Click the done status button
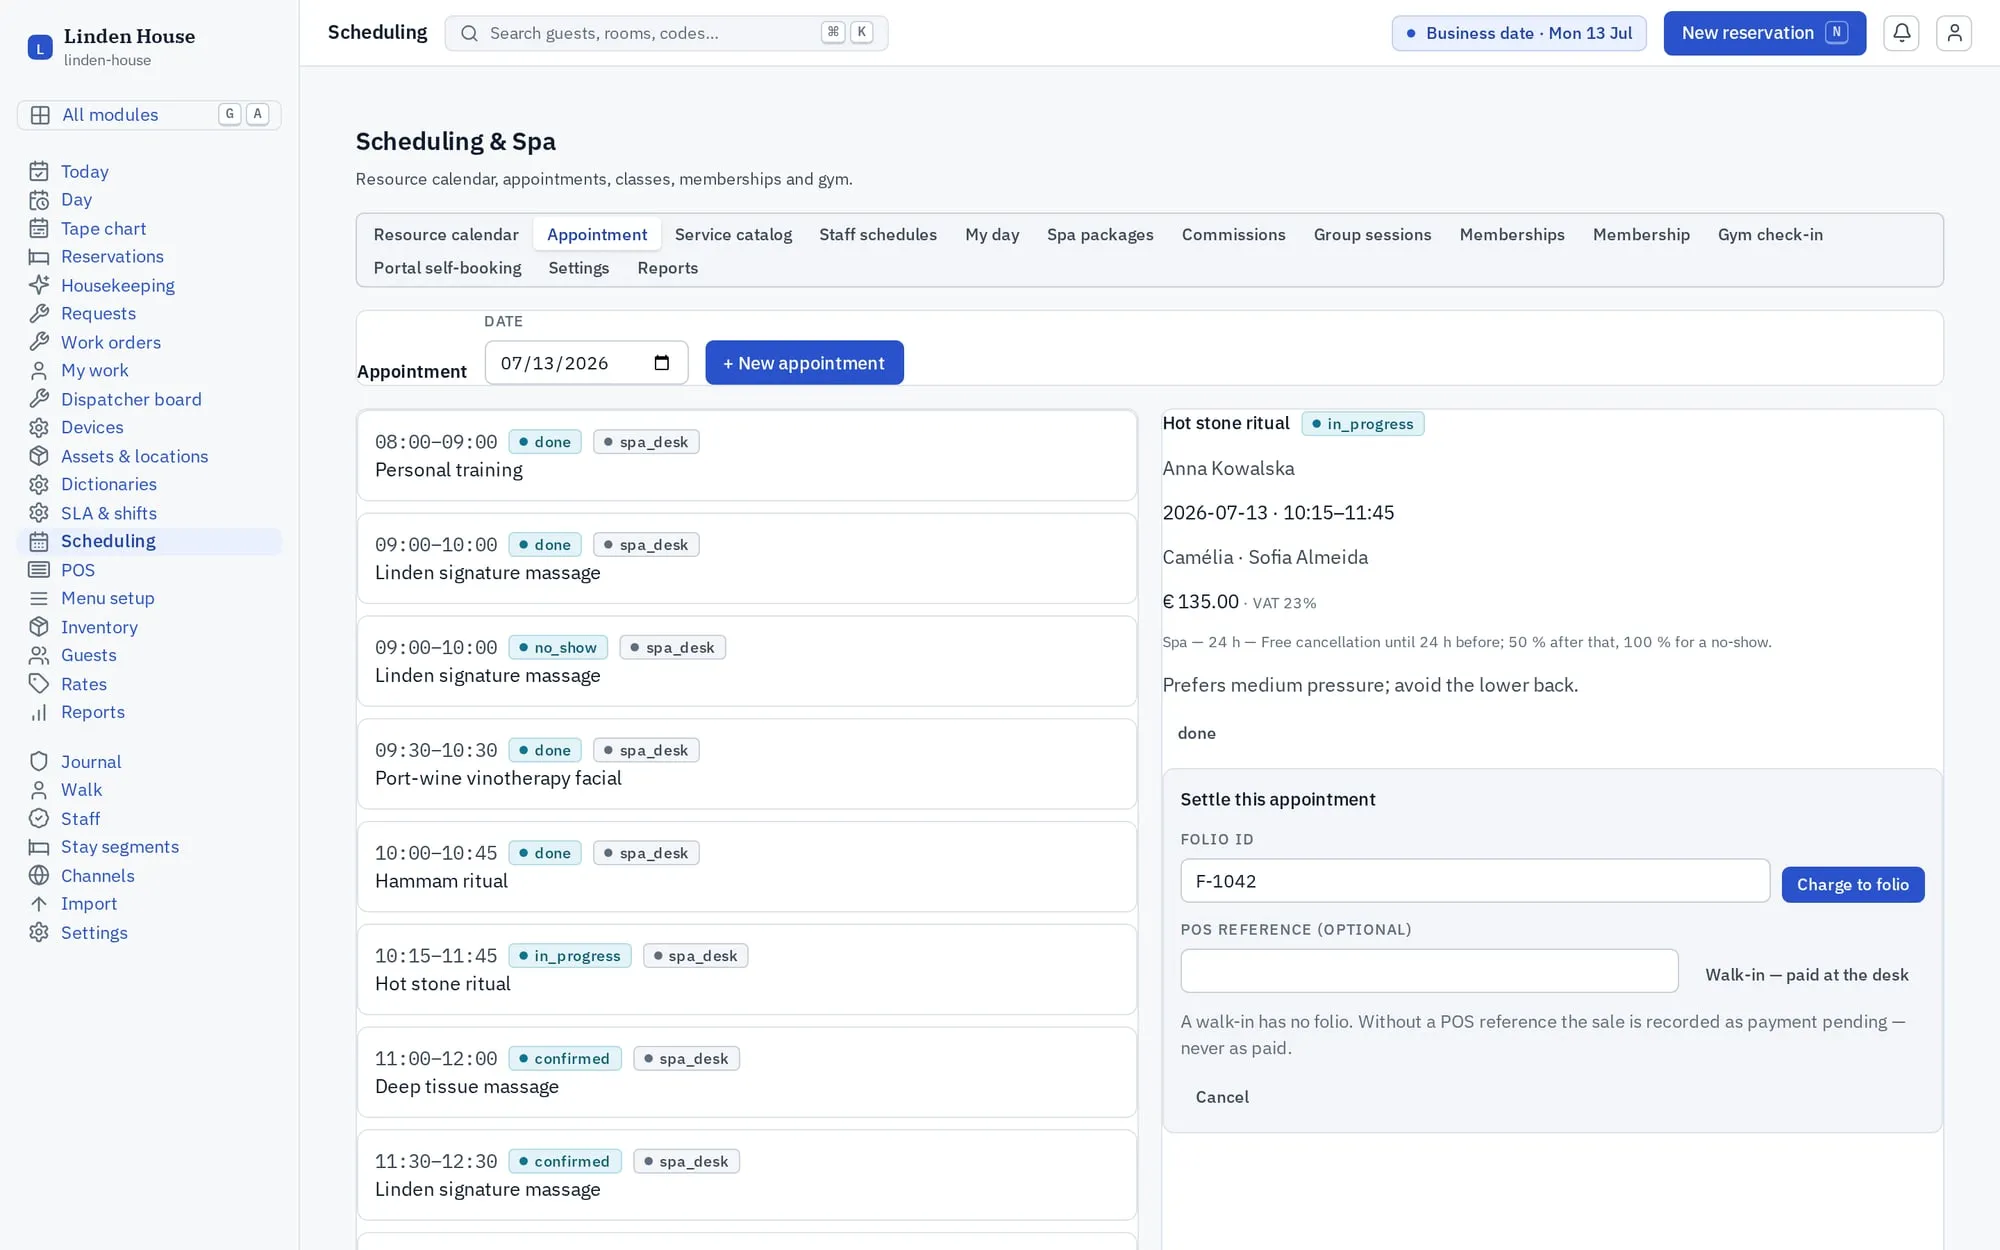The width and height of the screenshot is (2000, 1250). pos(1196,734)
